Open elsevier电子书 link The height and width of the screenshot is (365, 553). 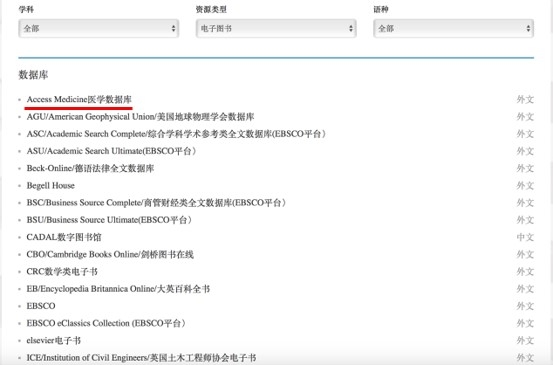[x=54, y=341]
